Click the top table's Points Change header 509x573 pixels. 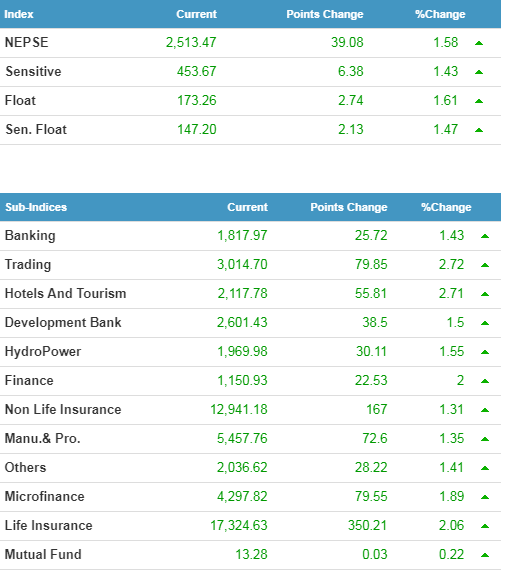point(325,14)
